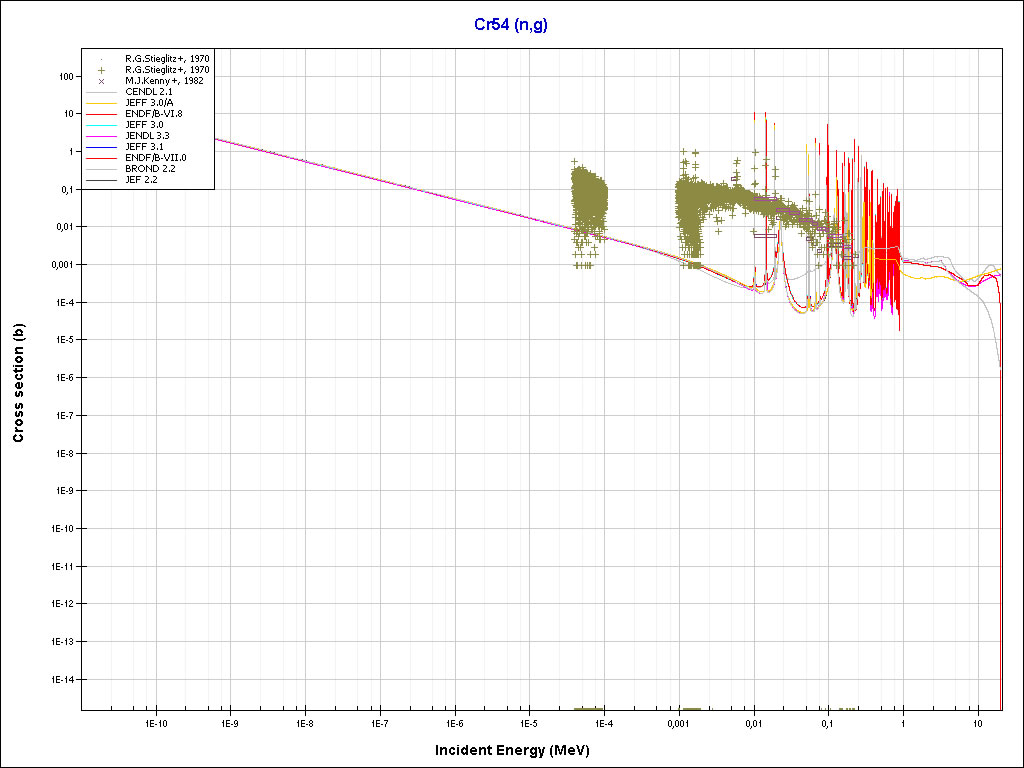Click the yellow JEFF 3.0/A legend line
The image size is (1024, 768).
point(102,102)
